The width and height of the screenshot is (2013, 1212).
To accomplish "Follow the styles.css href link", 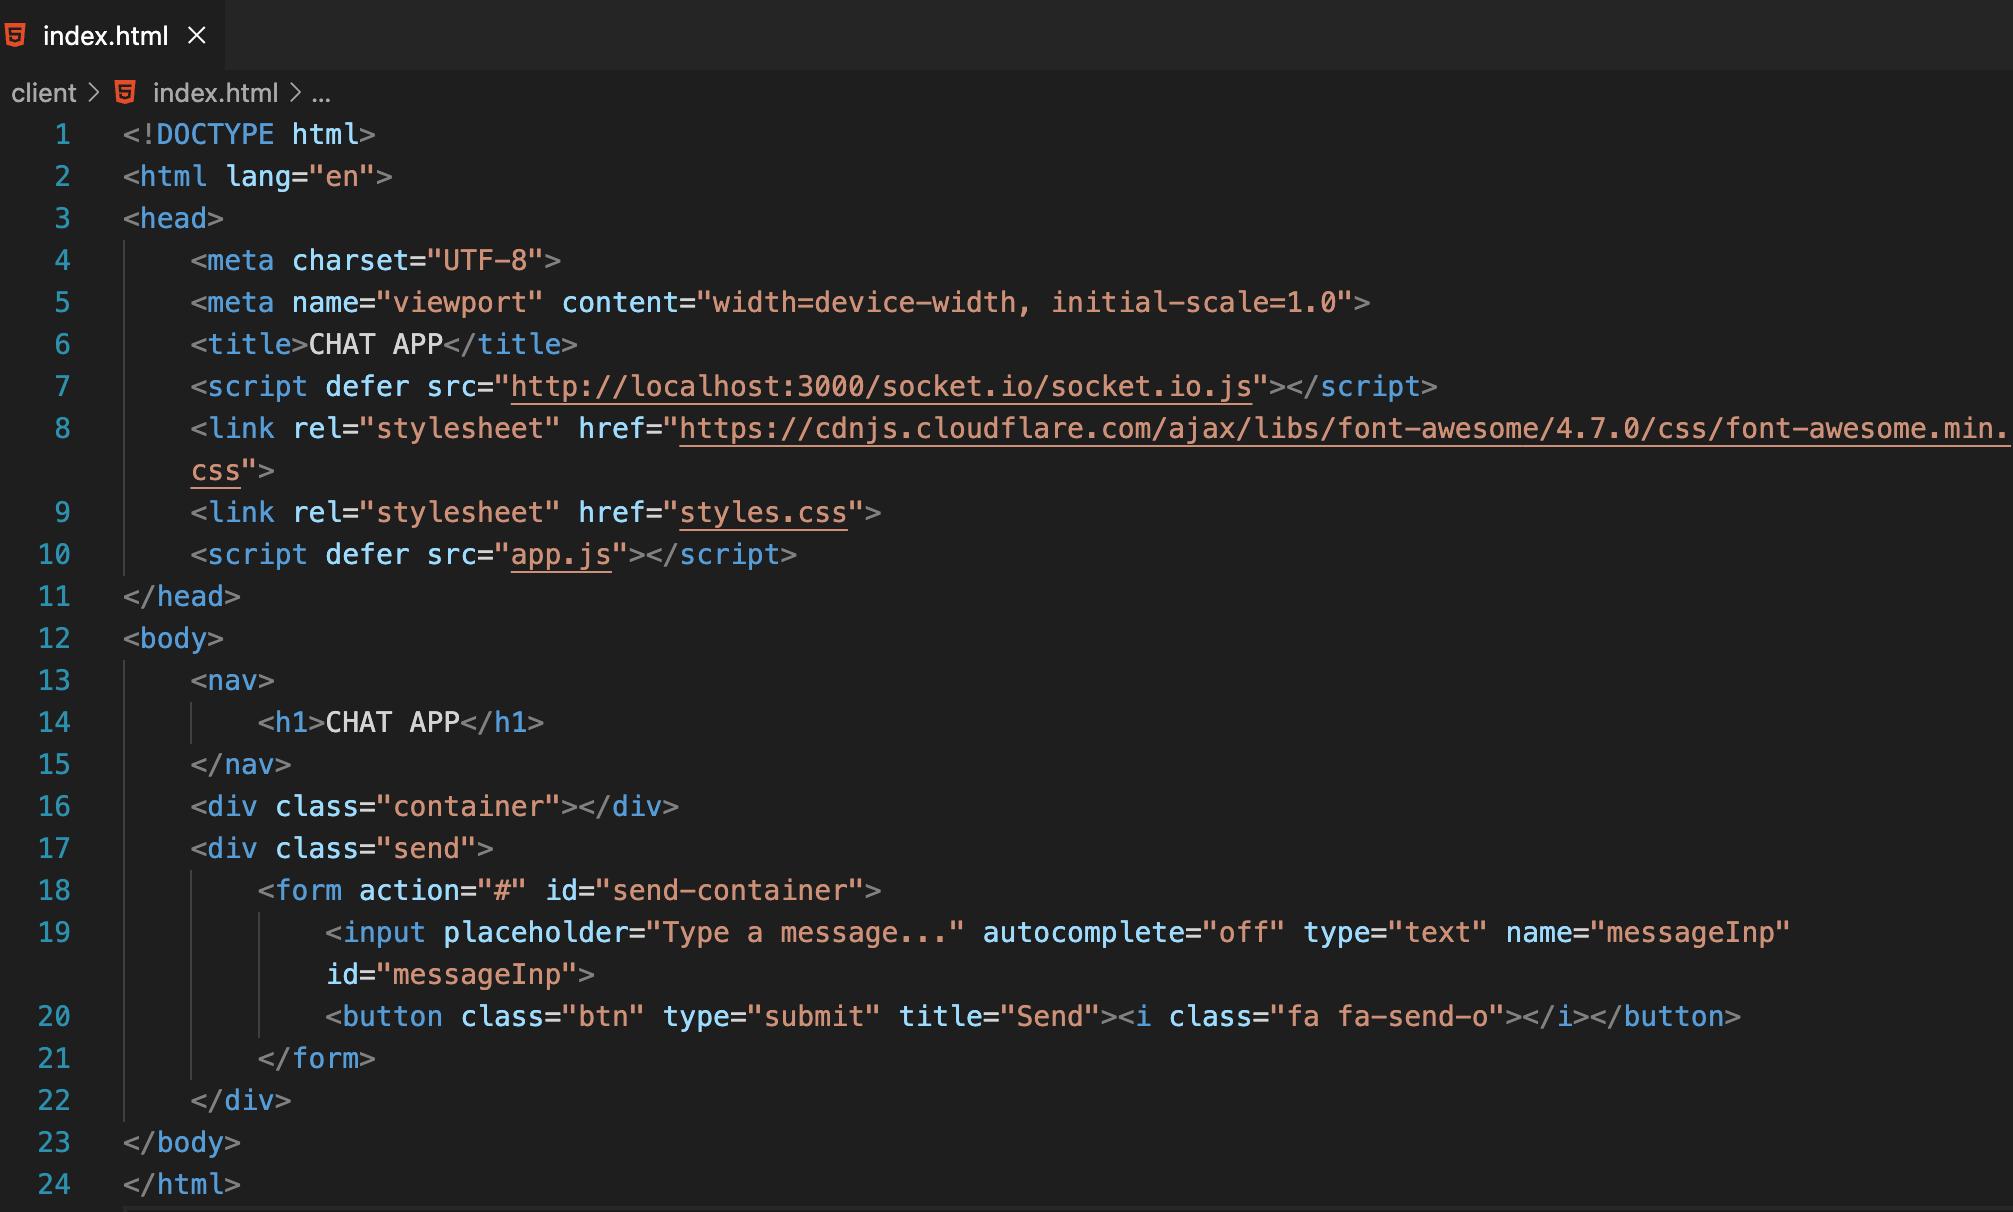I will [763, 512].
